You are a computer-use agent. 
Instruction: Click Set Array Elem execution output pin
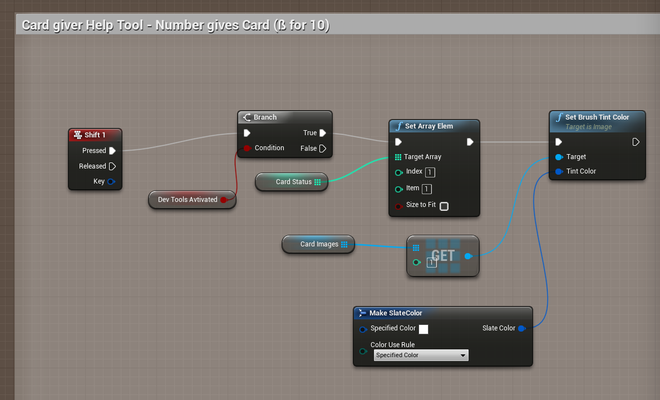point(470,142)
